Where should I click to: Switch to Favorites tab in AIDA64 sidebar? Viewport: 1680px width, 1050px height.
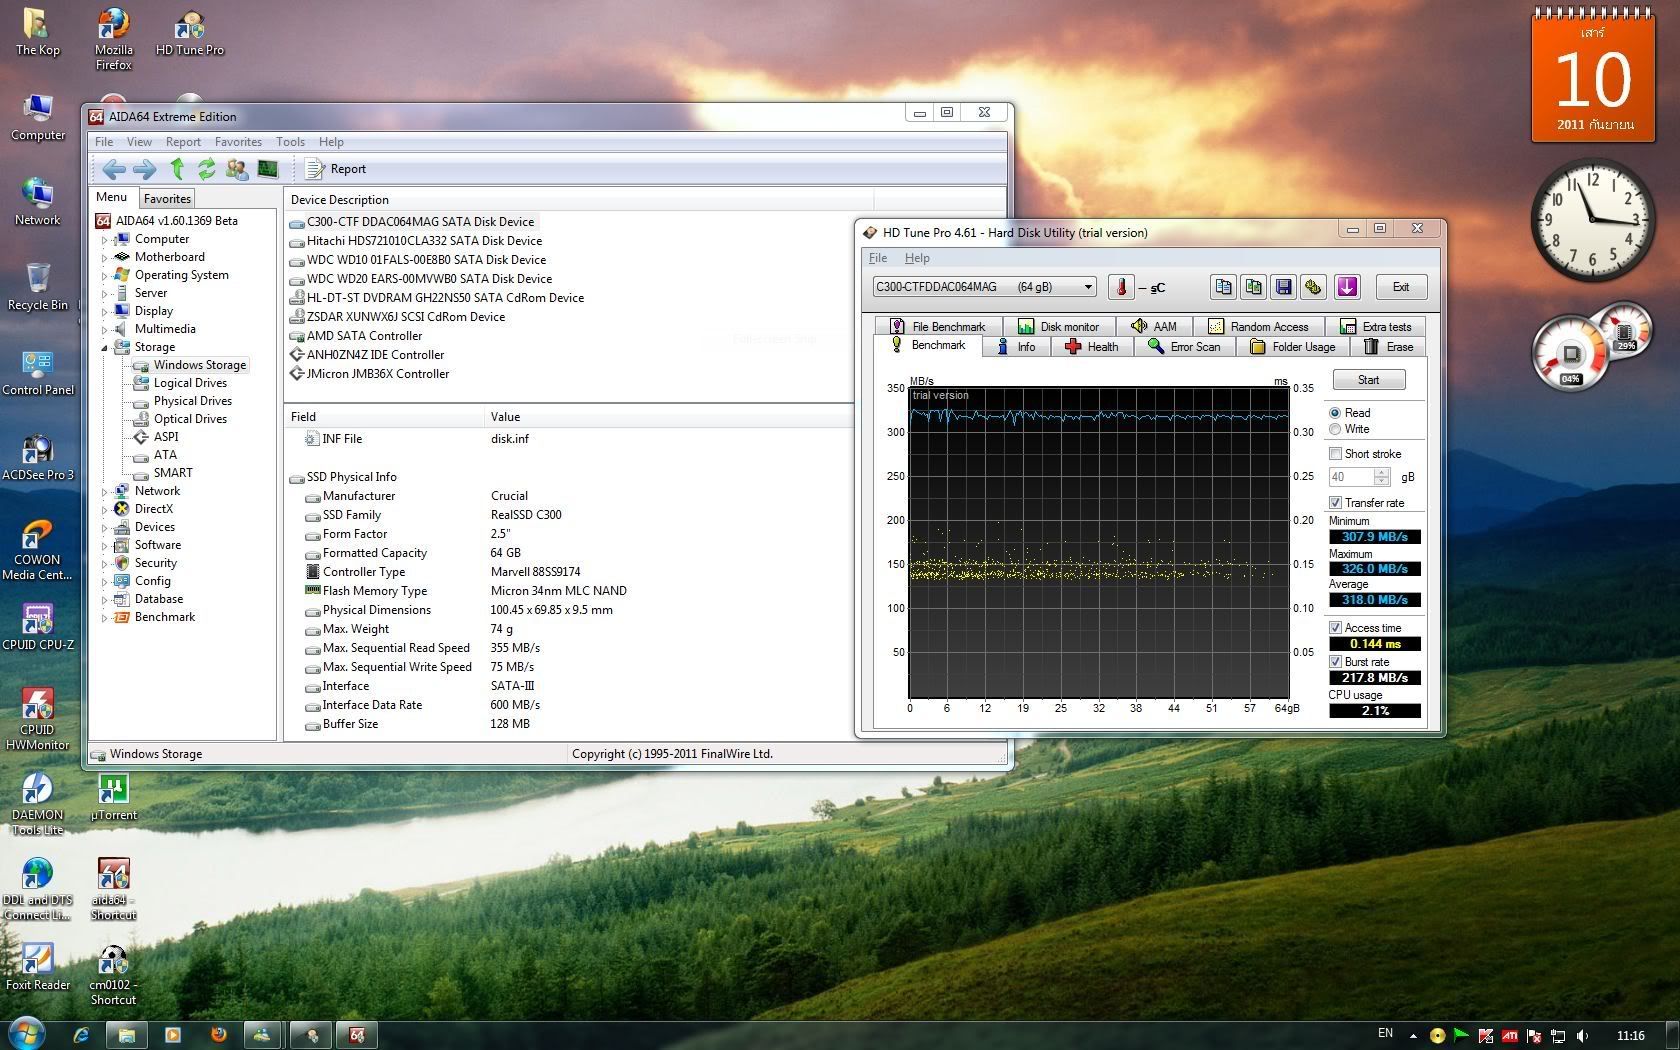pyautogui.click(x=167, y=199)
